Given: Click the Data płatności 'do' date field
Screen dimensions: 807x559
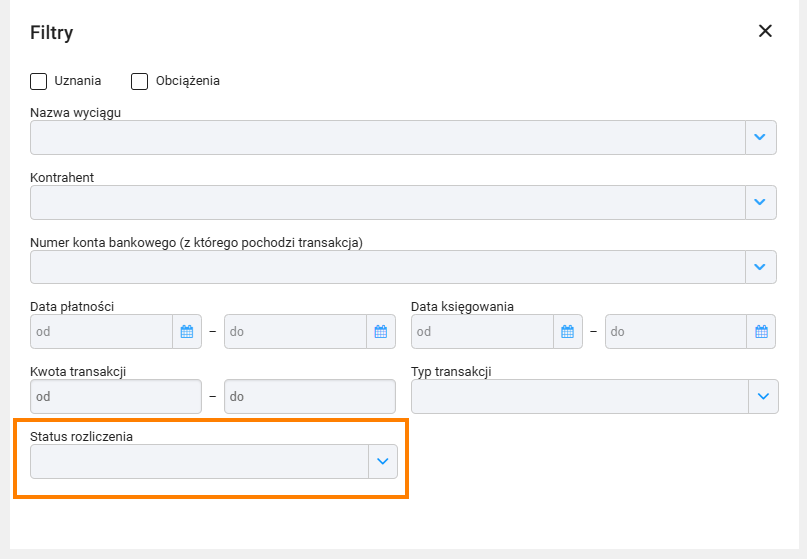Looking at the screenshot, I should point(295,331).
